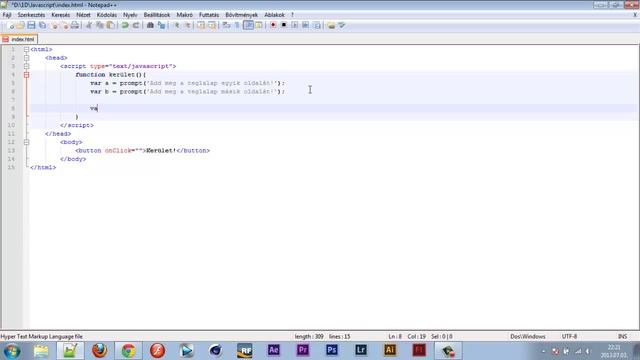The width and height of the screenshot is (640, 360).
Task: Open Adobe Lightroom from the taskbar
Action: coord(361,351)
